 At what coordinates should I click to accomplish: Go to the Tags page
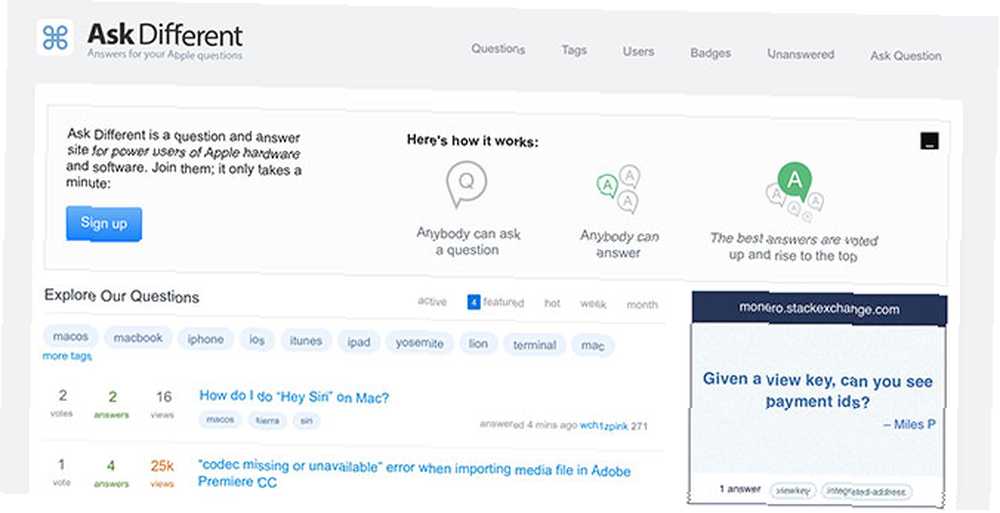(574, 50)
